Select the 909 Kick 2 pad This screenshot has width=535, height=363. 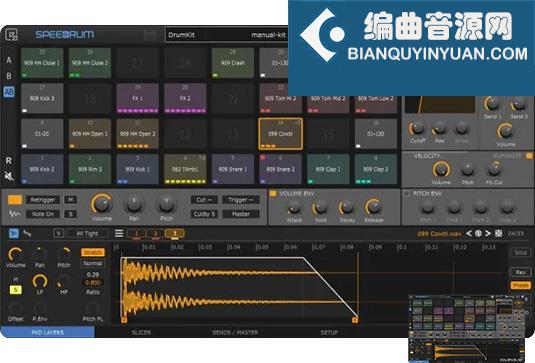pos(42,169)
